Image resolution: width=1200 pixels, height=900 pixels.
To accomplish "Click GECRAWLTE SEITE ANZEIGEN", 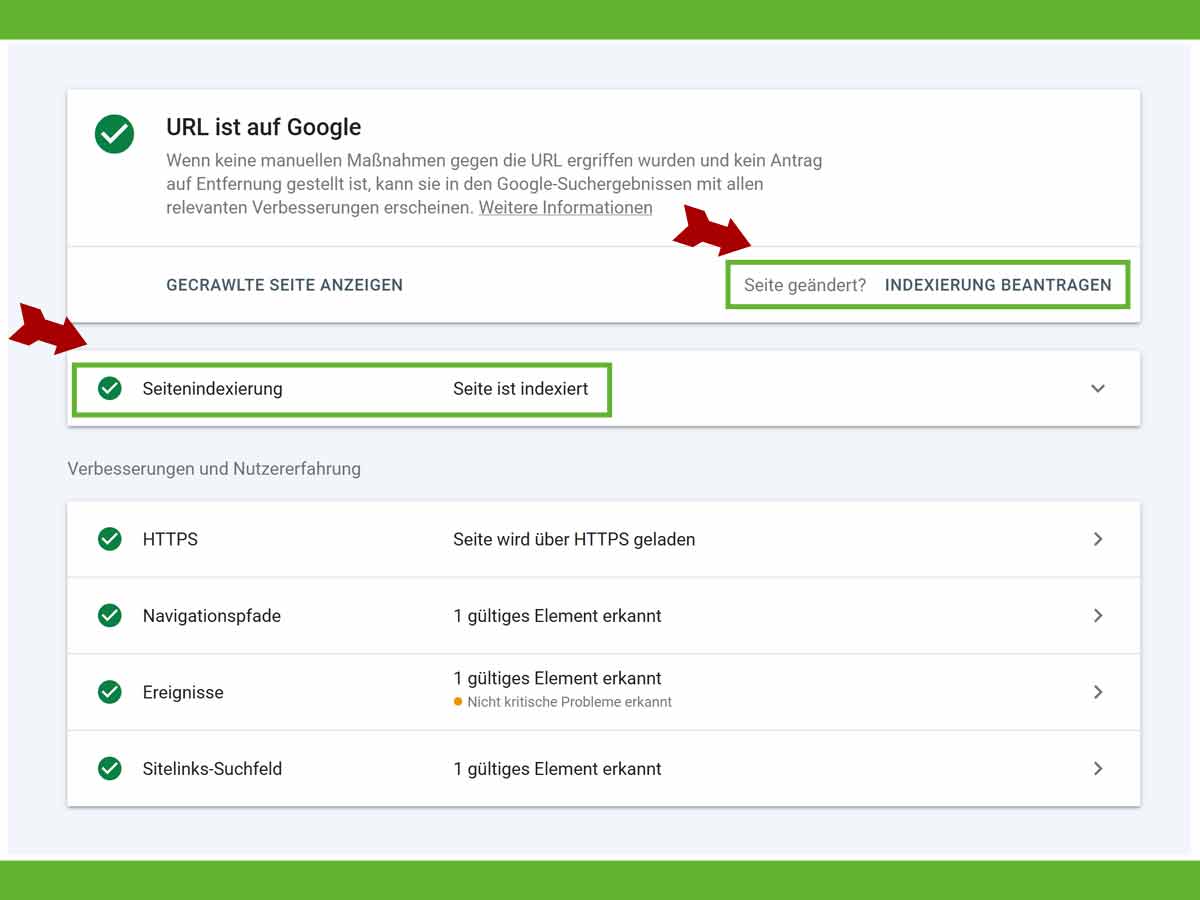I will [x=285, y=285].
